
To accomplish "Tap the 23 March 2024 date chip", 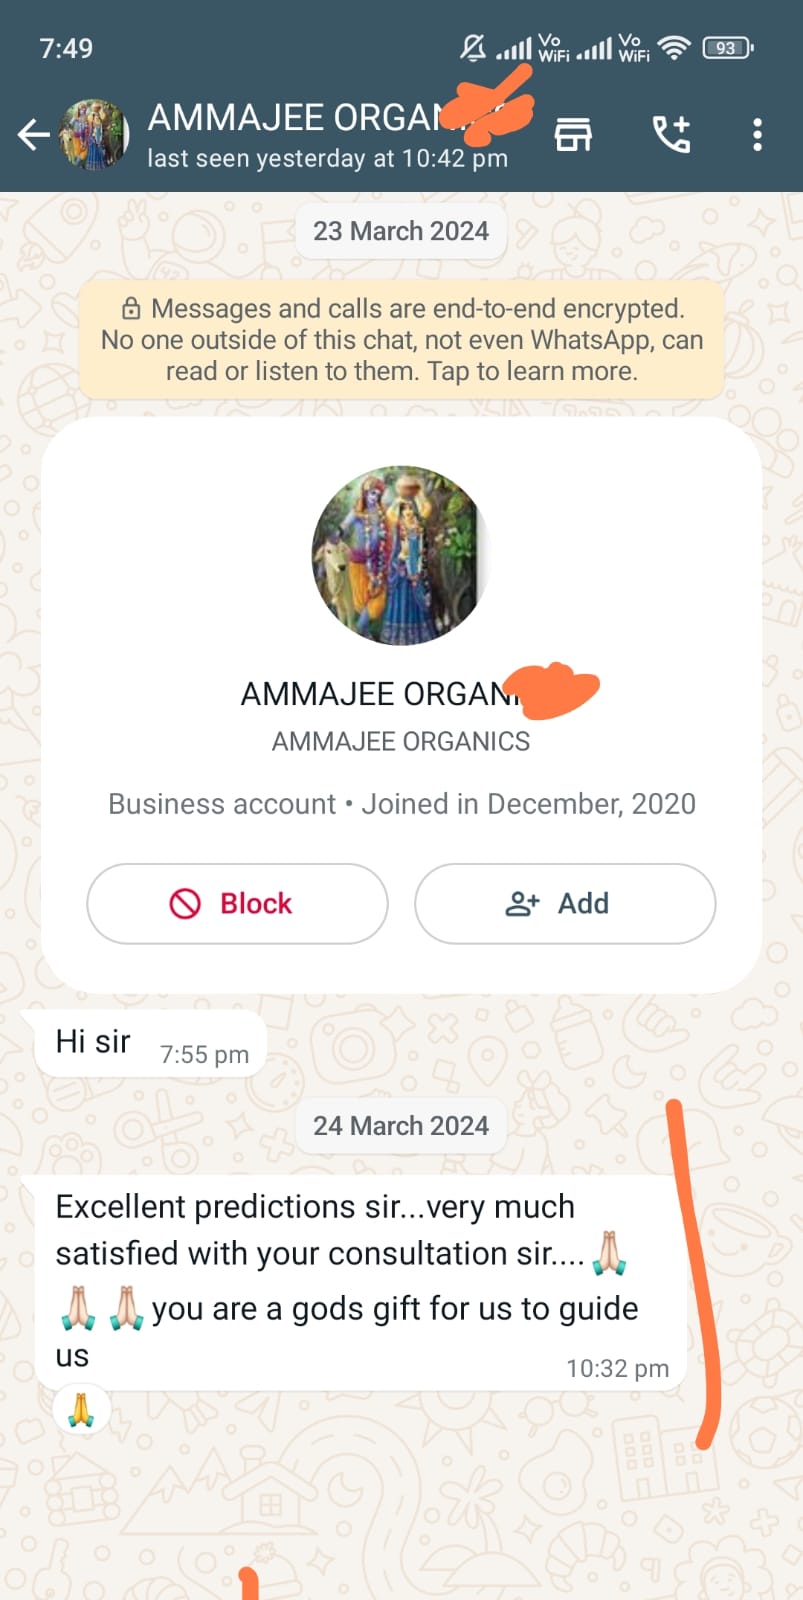I will tap(401, 231).
